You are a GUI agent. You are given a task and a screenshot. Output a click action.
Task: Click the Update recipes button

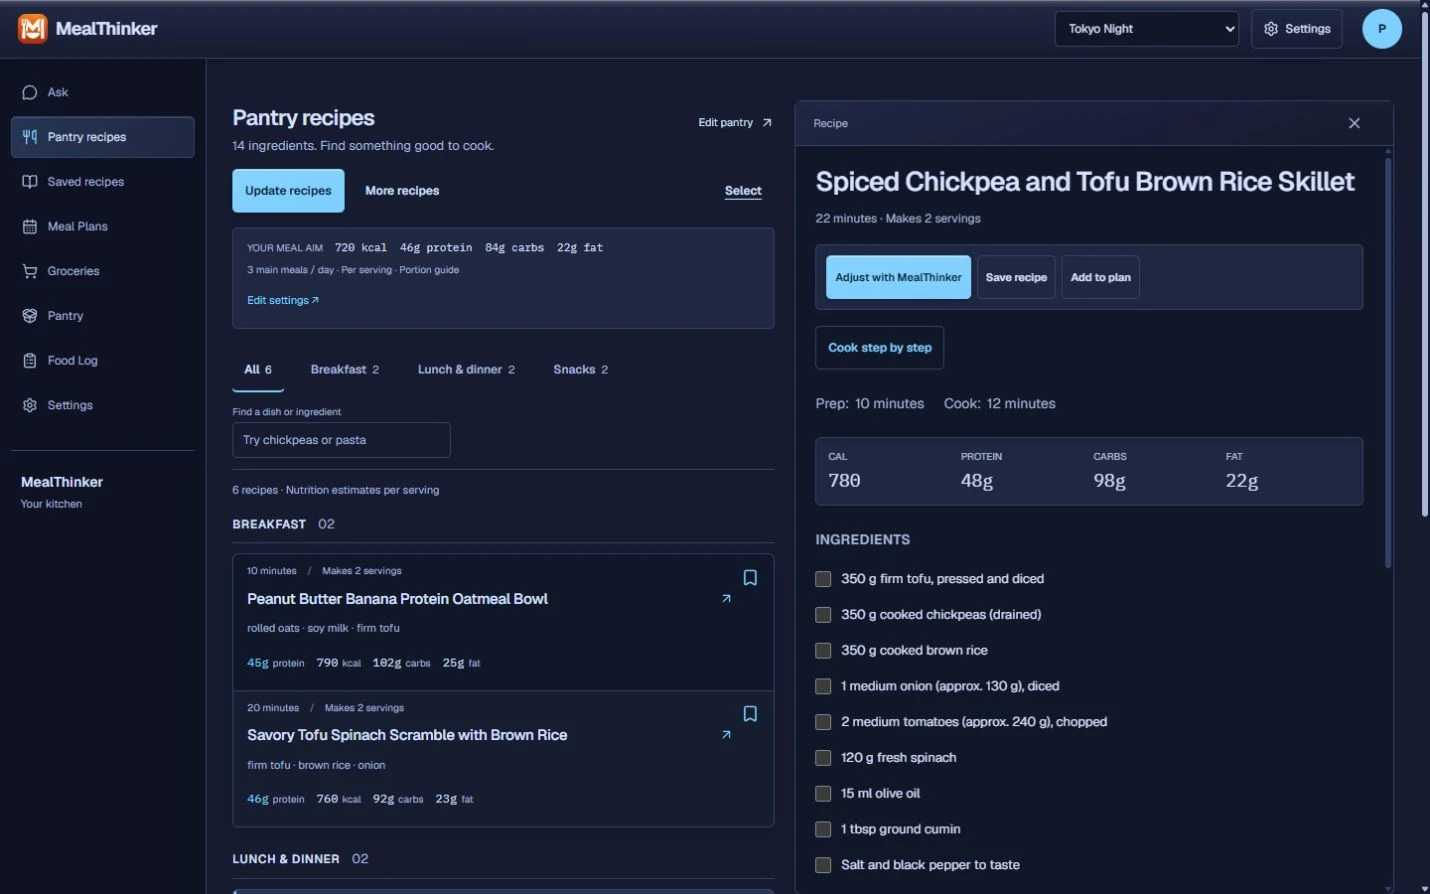point(288,190)
